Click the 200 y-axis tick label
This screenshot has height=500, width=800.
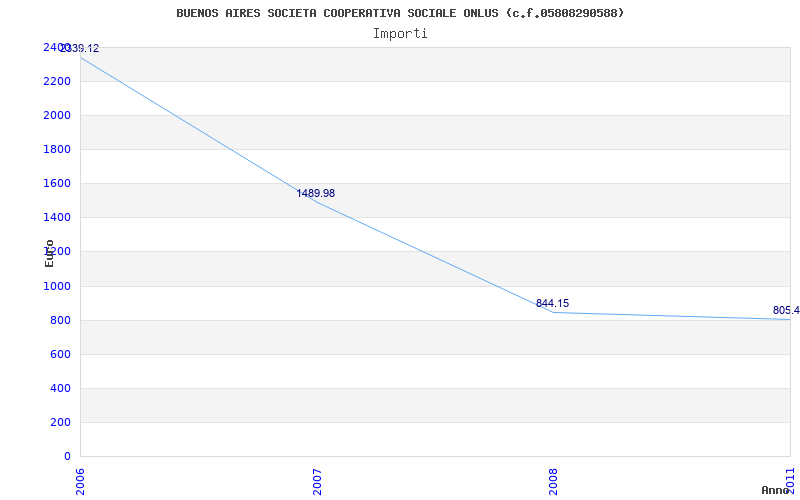pyautogui.click(x=60, y=422)
